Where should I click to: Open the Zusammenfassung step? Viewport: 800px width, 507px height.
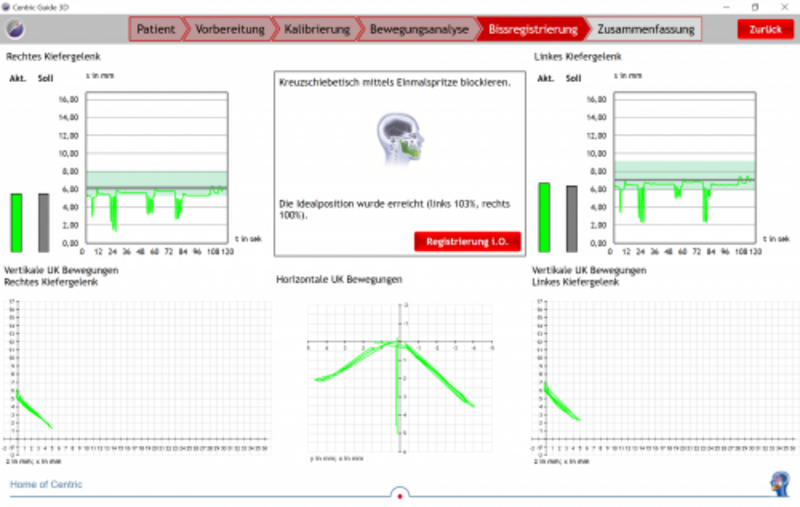pyautogui.click(x=646, y=29)
